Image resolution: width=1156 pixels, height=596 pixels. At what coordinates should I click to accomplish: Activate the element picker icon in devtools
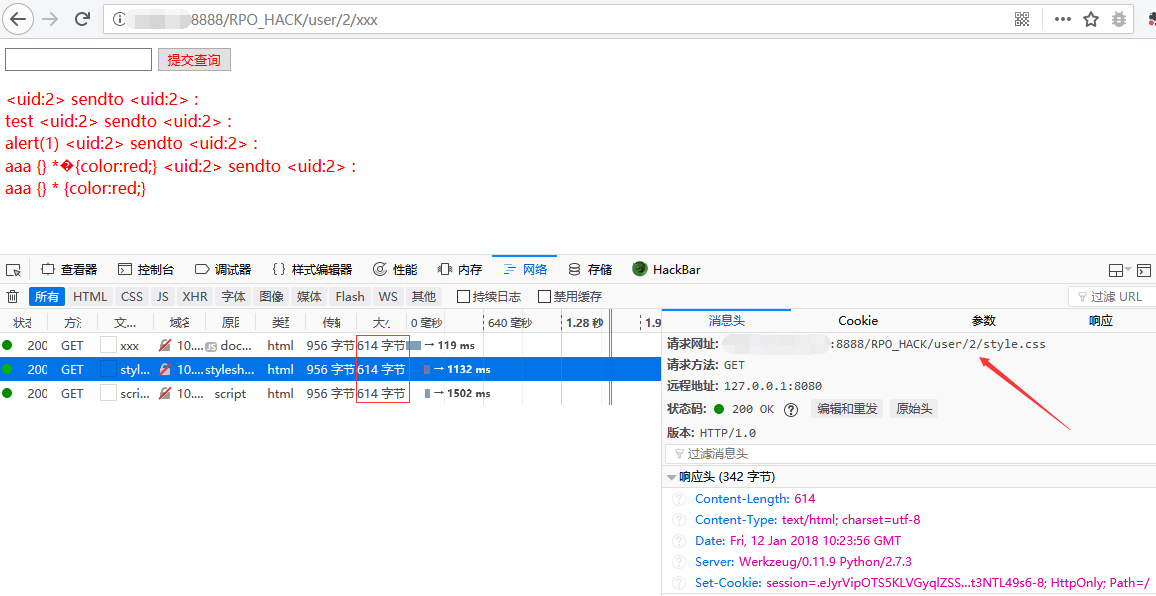(13, 270)
